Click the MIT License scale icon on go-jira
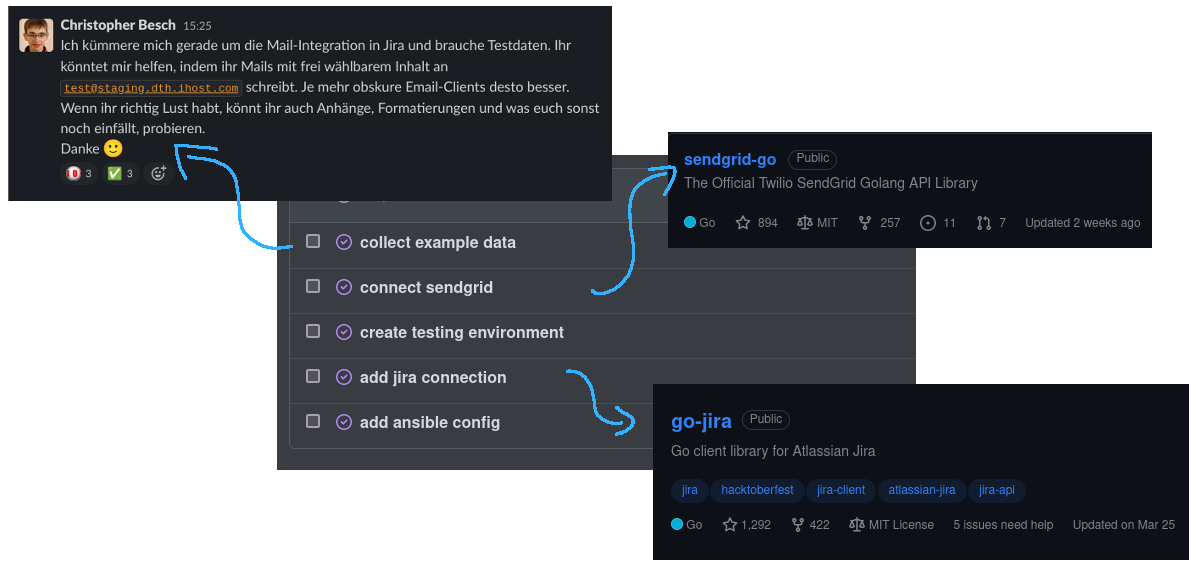Viewport: 1197px width, 567px height. [x=857, y=524]
